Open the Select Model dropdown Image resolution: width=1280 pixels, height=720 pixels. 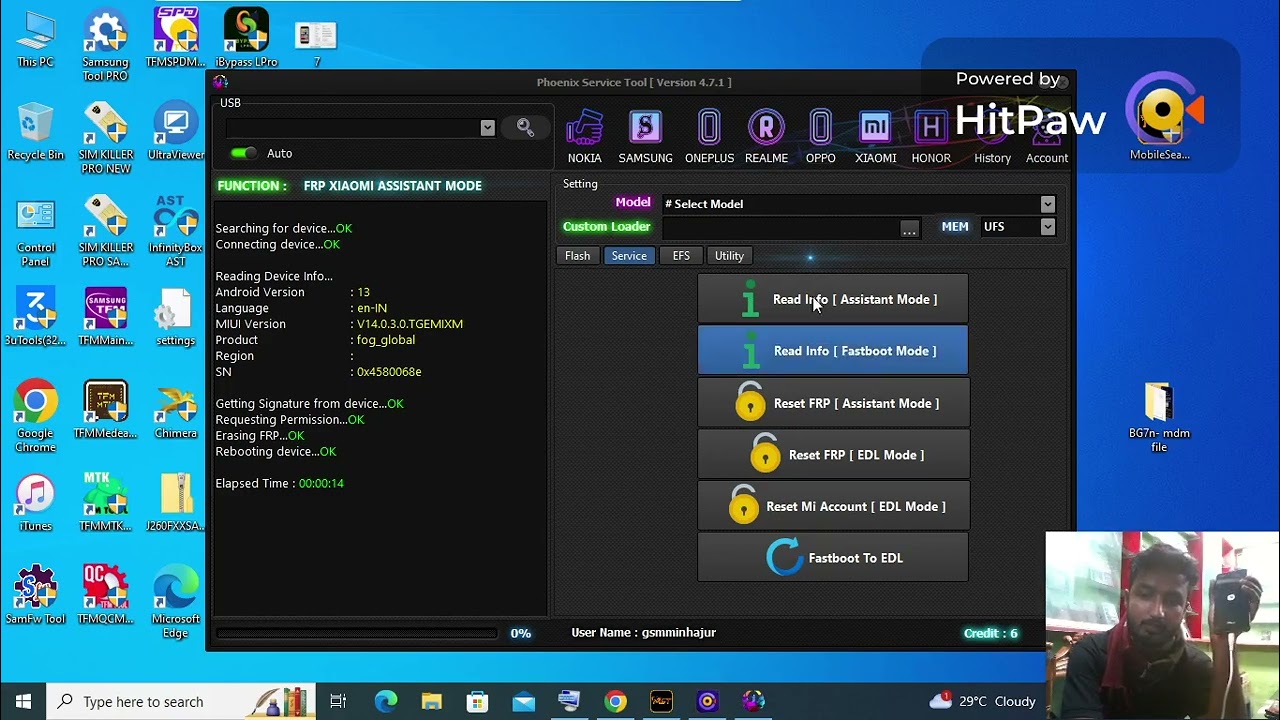pos(1047,204)
